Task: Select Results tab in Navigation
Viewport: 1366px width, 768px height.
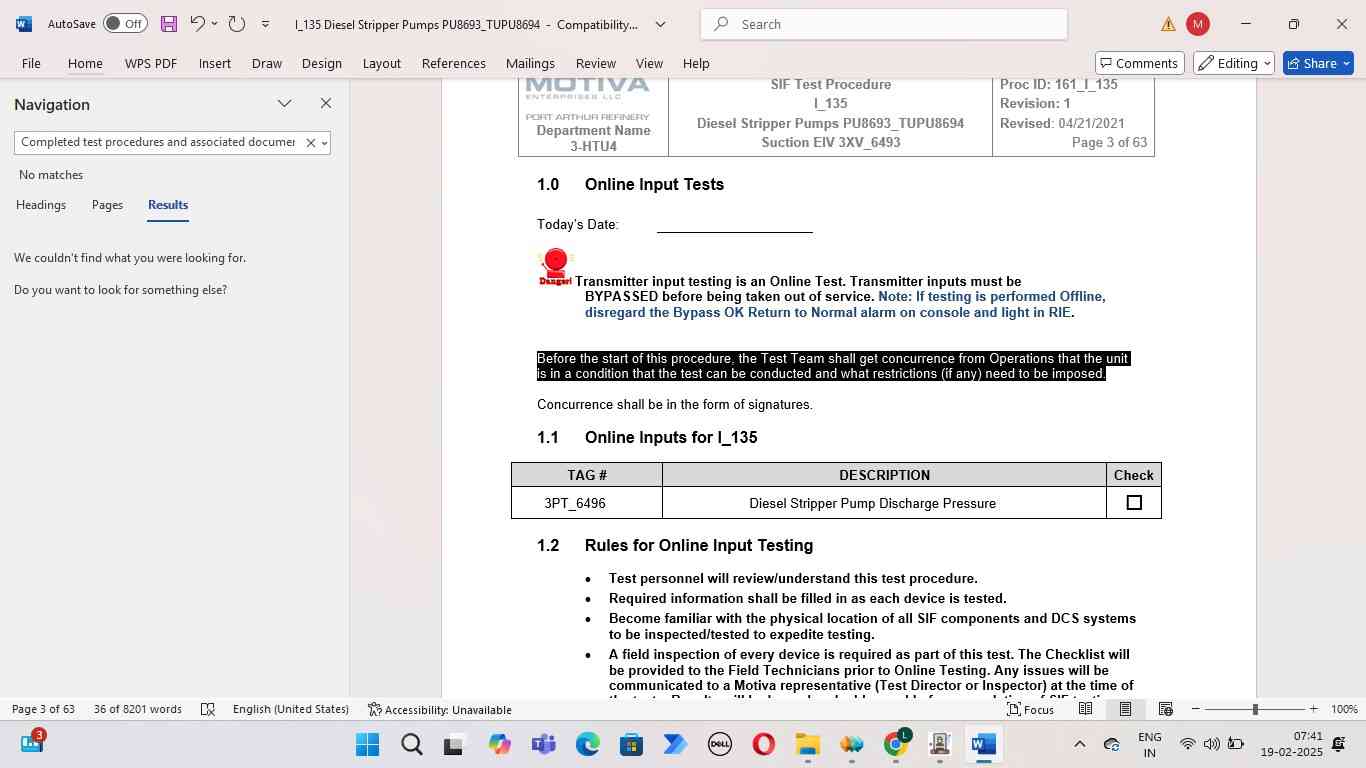Action: [x=168, y=205]
